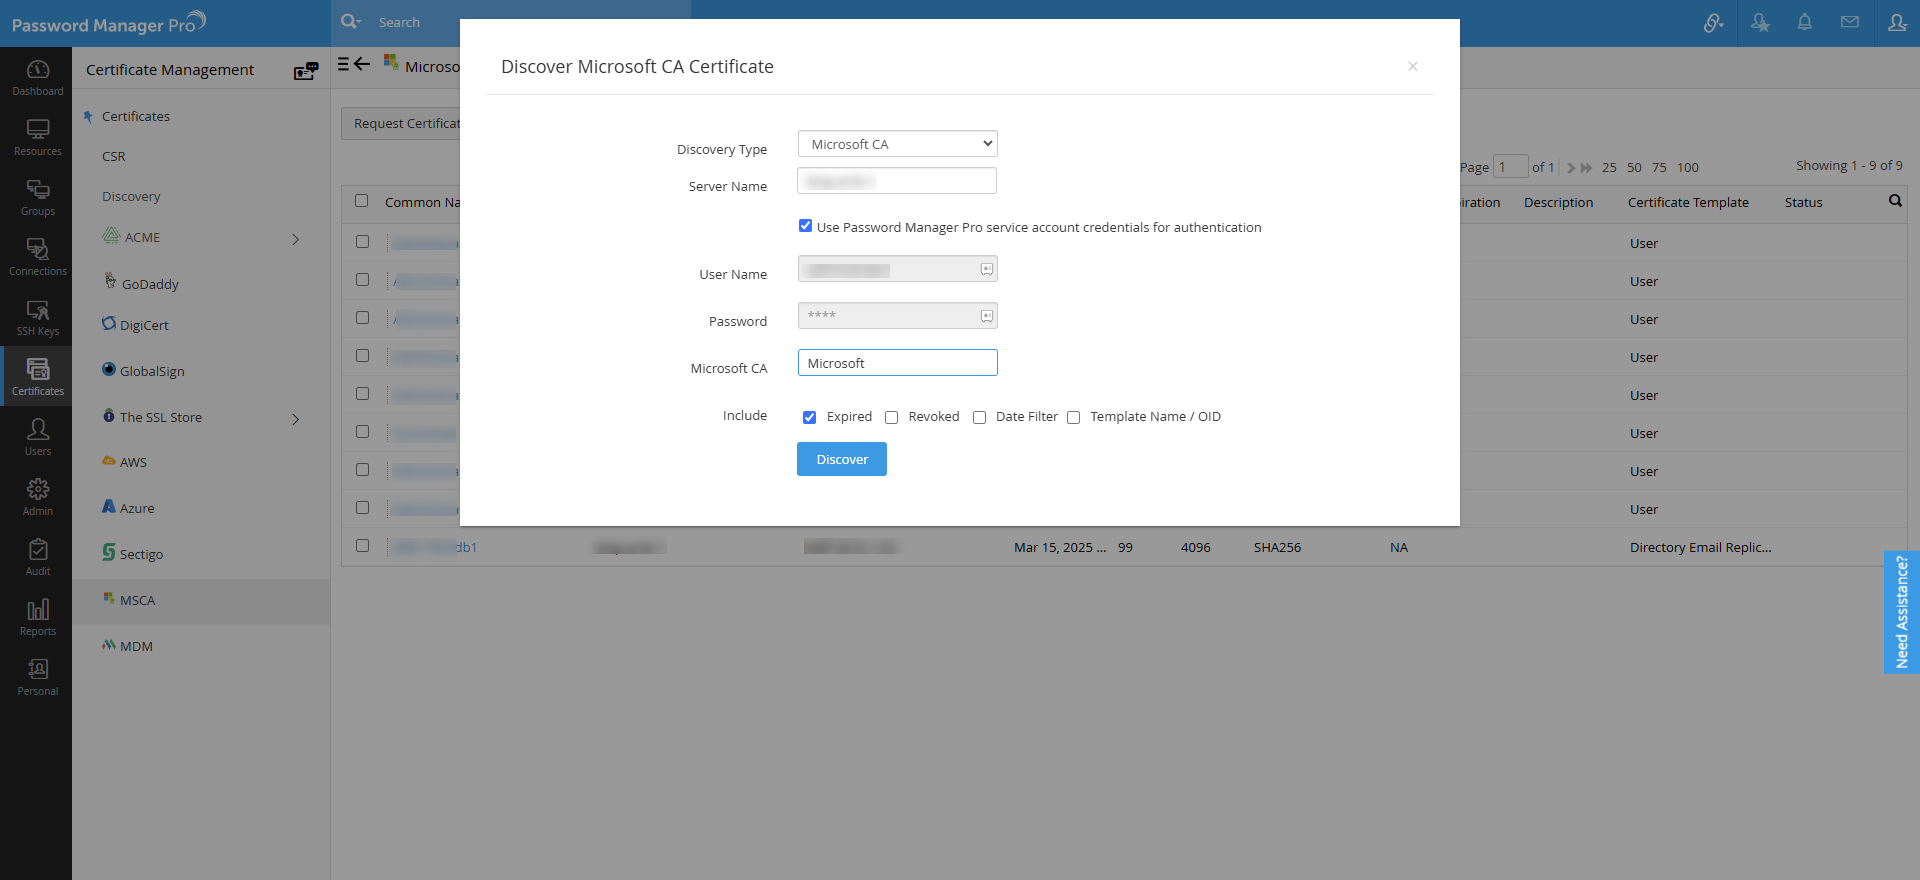
Task: Close the Discover Microsoft CA Certificate dialog
Action: [x=1413, y=66]
